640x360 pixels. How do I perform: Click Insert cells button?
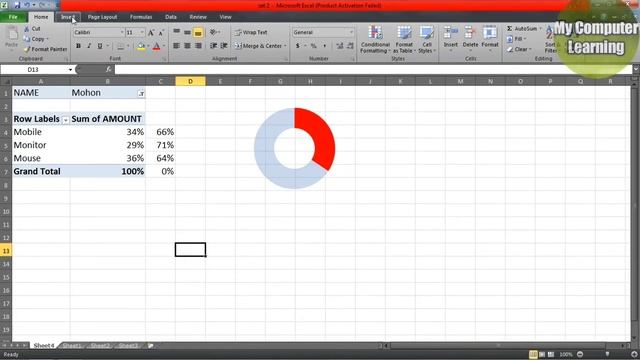(451, 38)
